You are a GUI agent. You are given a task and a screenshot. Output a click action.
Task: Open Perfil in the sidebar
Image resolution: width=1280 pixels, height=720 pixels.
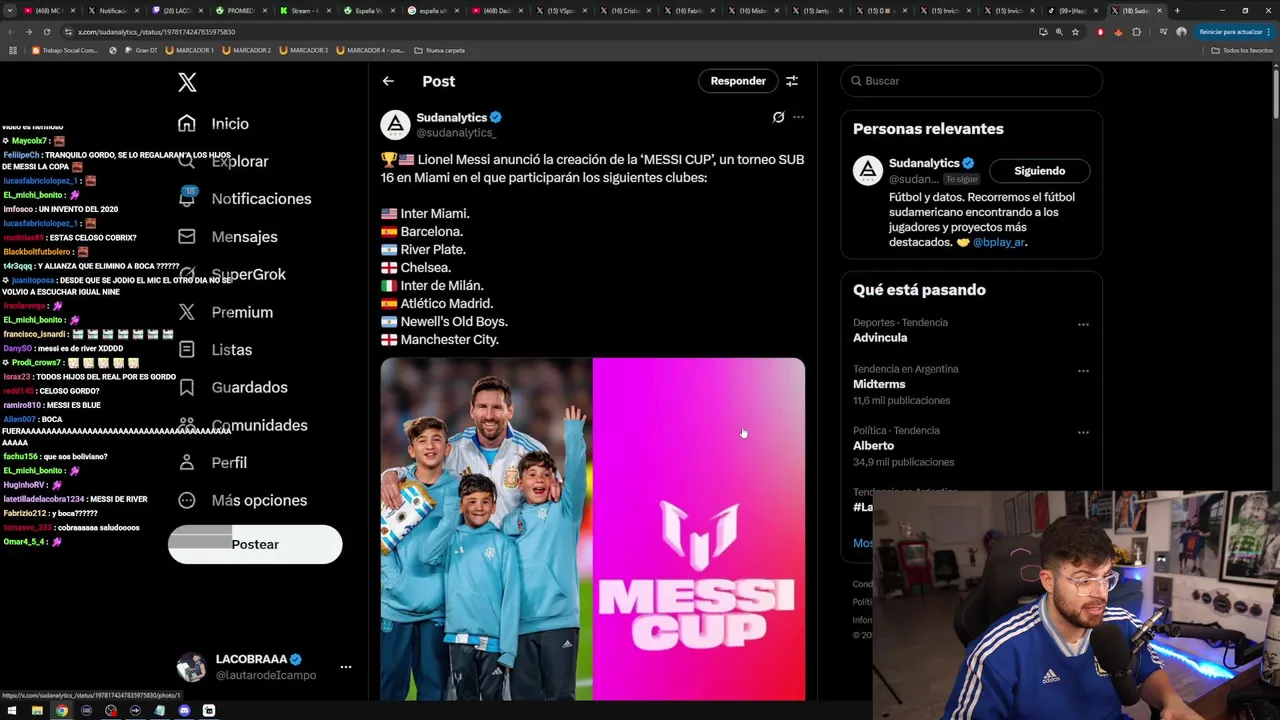coord(213,462)
